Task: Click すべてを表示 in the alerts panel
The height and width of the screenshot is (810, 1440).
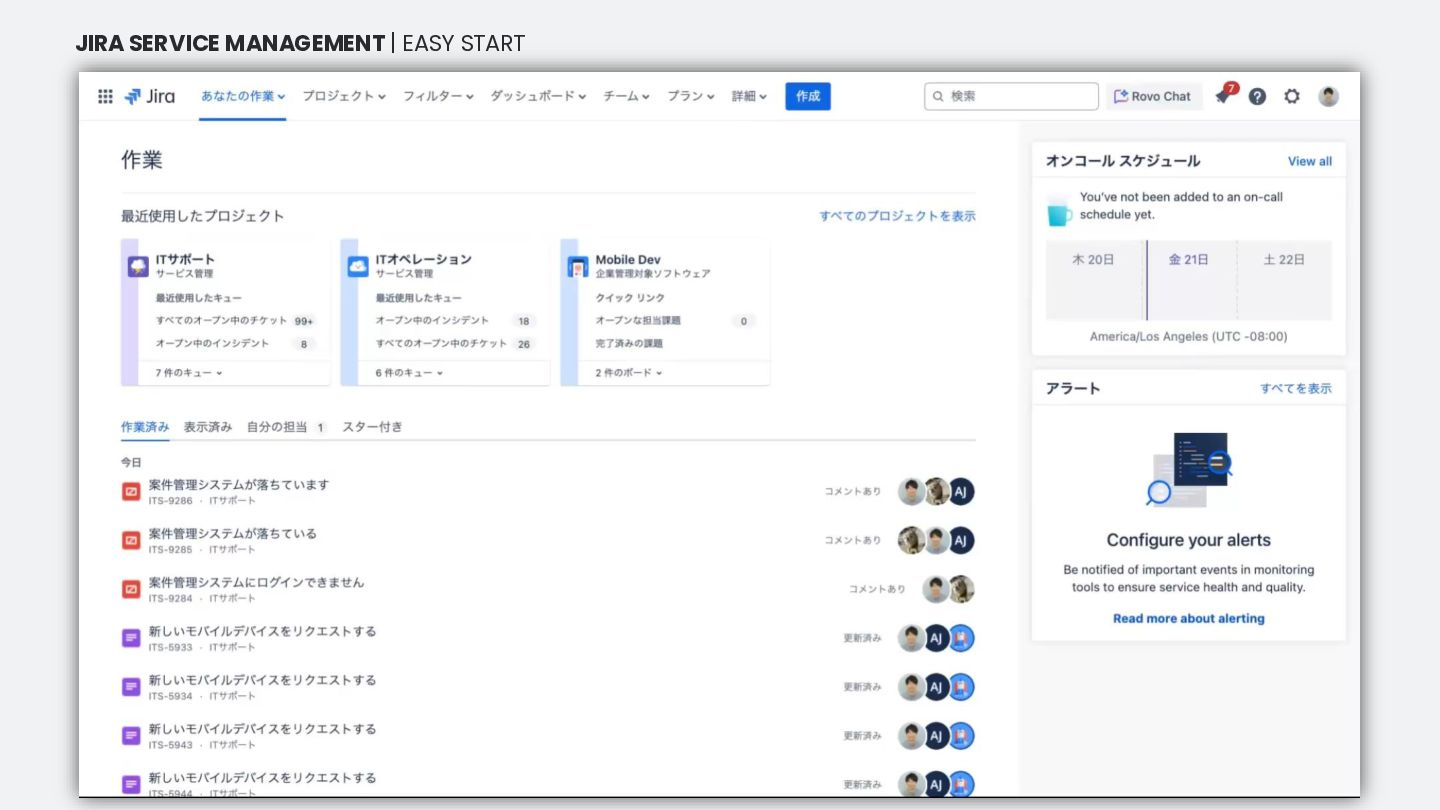Action: (1296, 389)
